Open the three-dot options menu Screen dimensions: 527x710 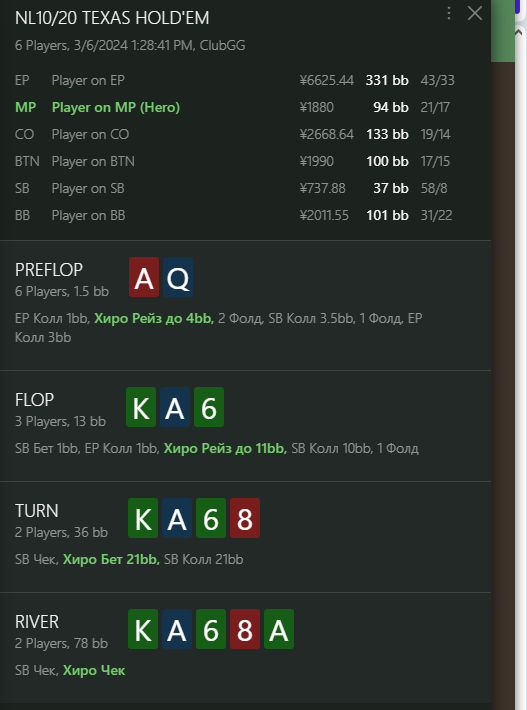click(449, 13)
